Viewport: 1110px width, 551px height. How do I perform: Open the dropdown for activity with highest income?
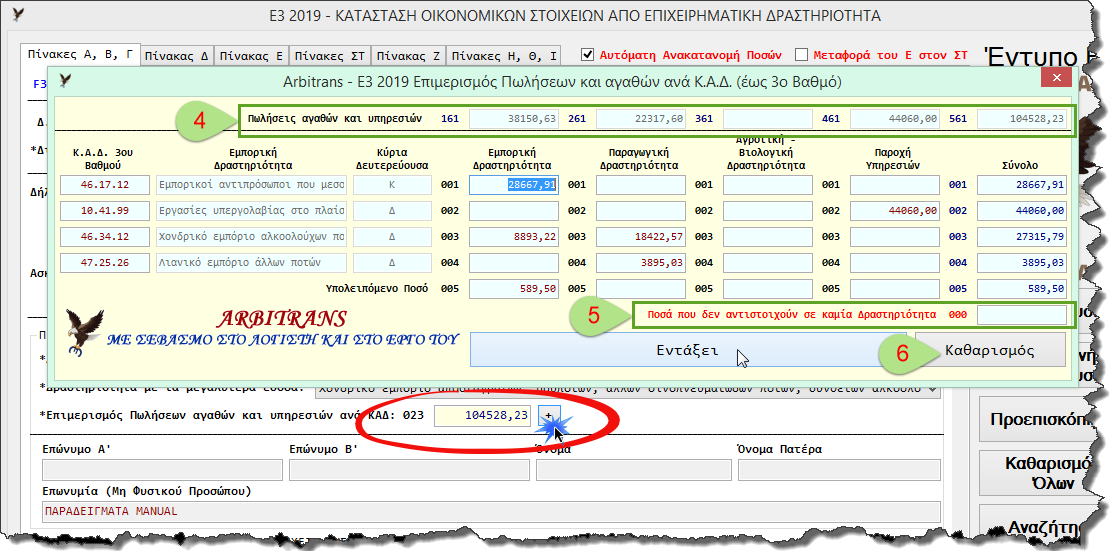(932, 389)
